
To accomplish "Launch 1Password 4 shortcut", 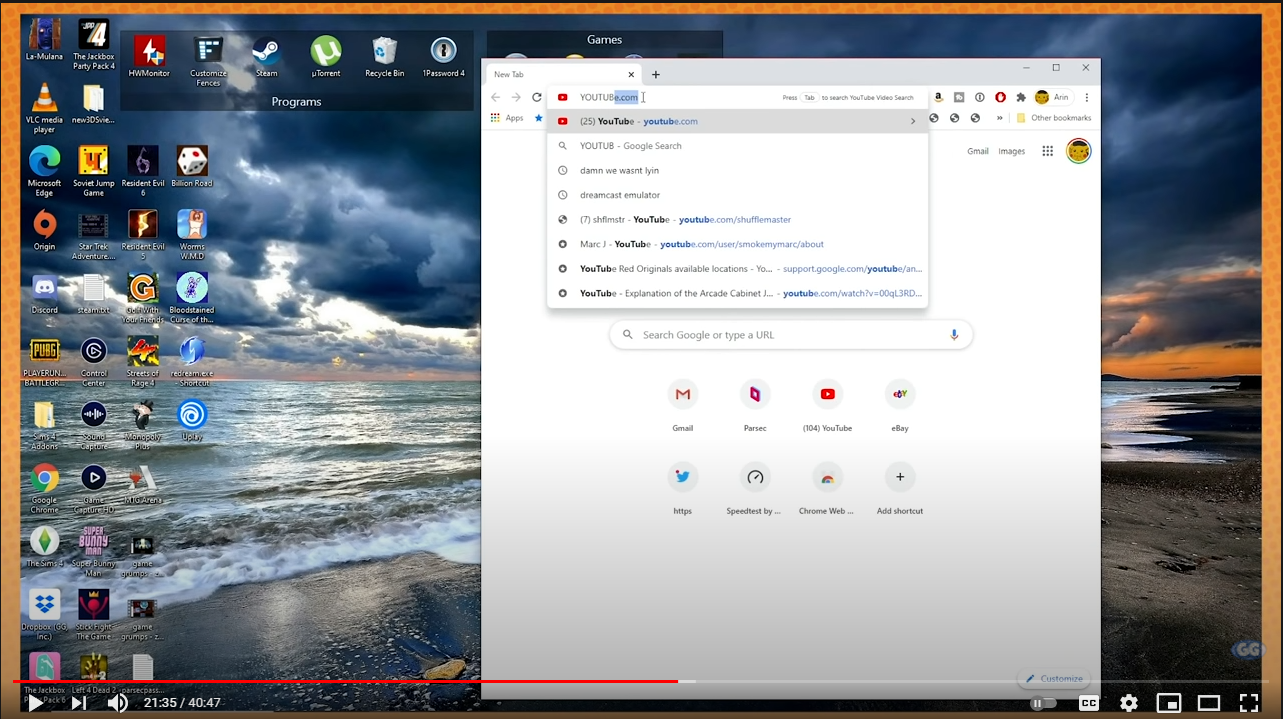I will pyautogui.click(x=443, y=56).
